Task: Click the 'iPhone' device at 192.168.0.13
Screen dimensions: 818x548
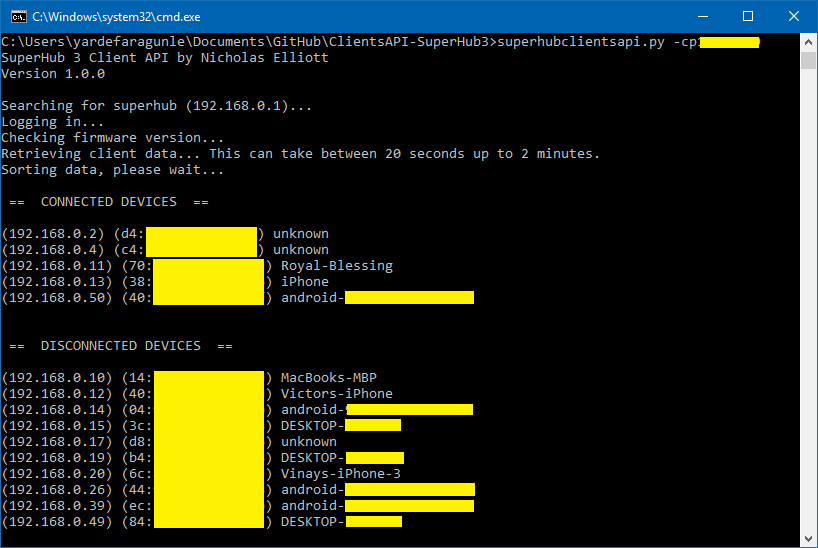Action: point(305,282)
